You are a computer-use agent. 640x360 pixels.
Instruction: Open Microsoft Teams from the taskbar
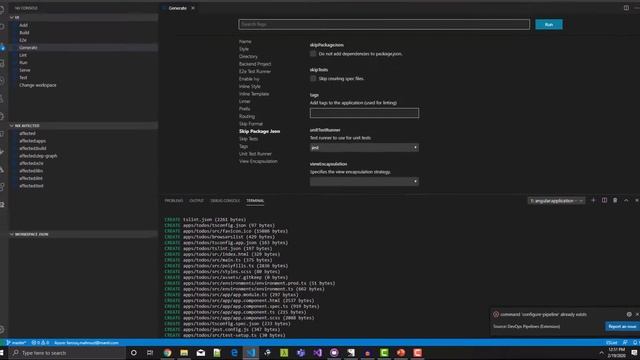(x=301, y=353)
